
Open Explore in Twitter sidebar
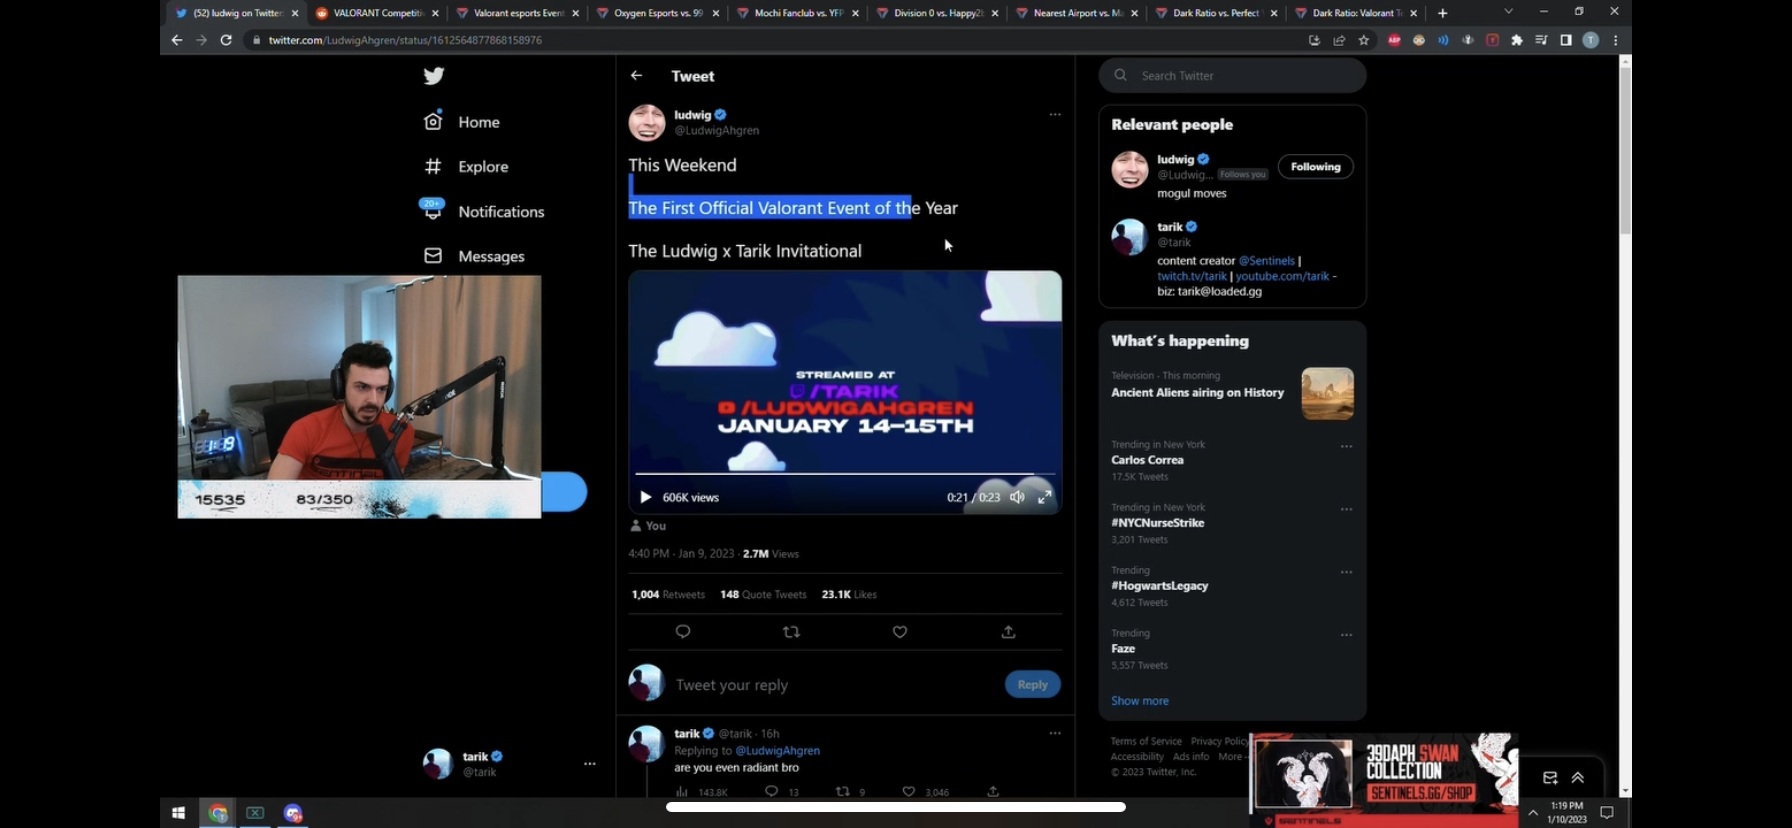click(x=466, y=166)
